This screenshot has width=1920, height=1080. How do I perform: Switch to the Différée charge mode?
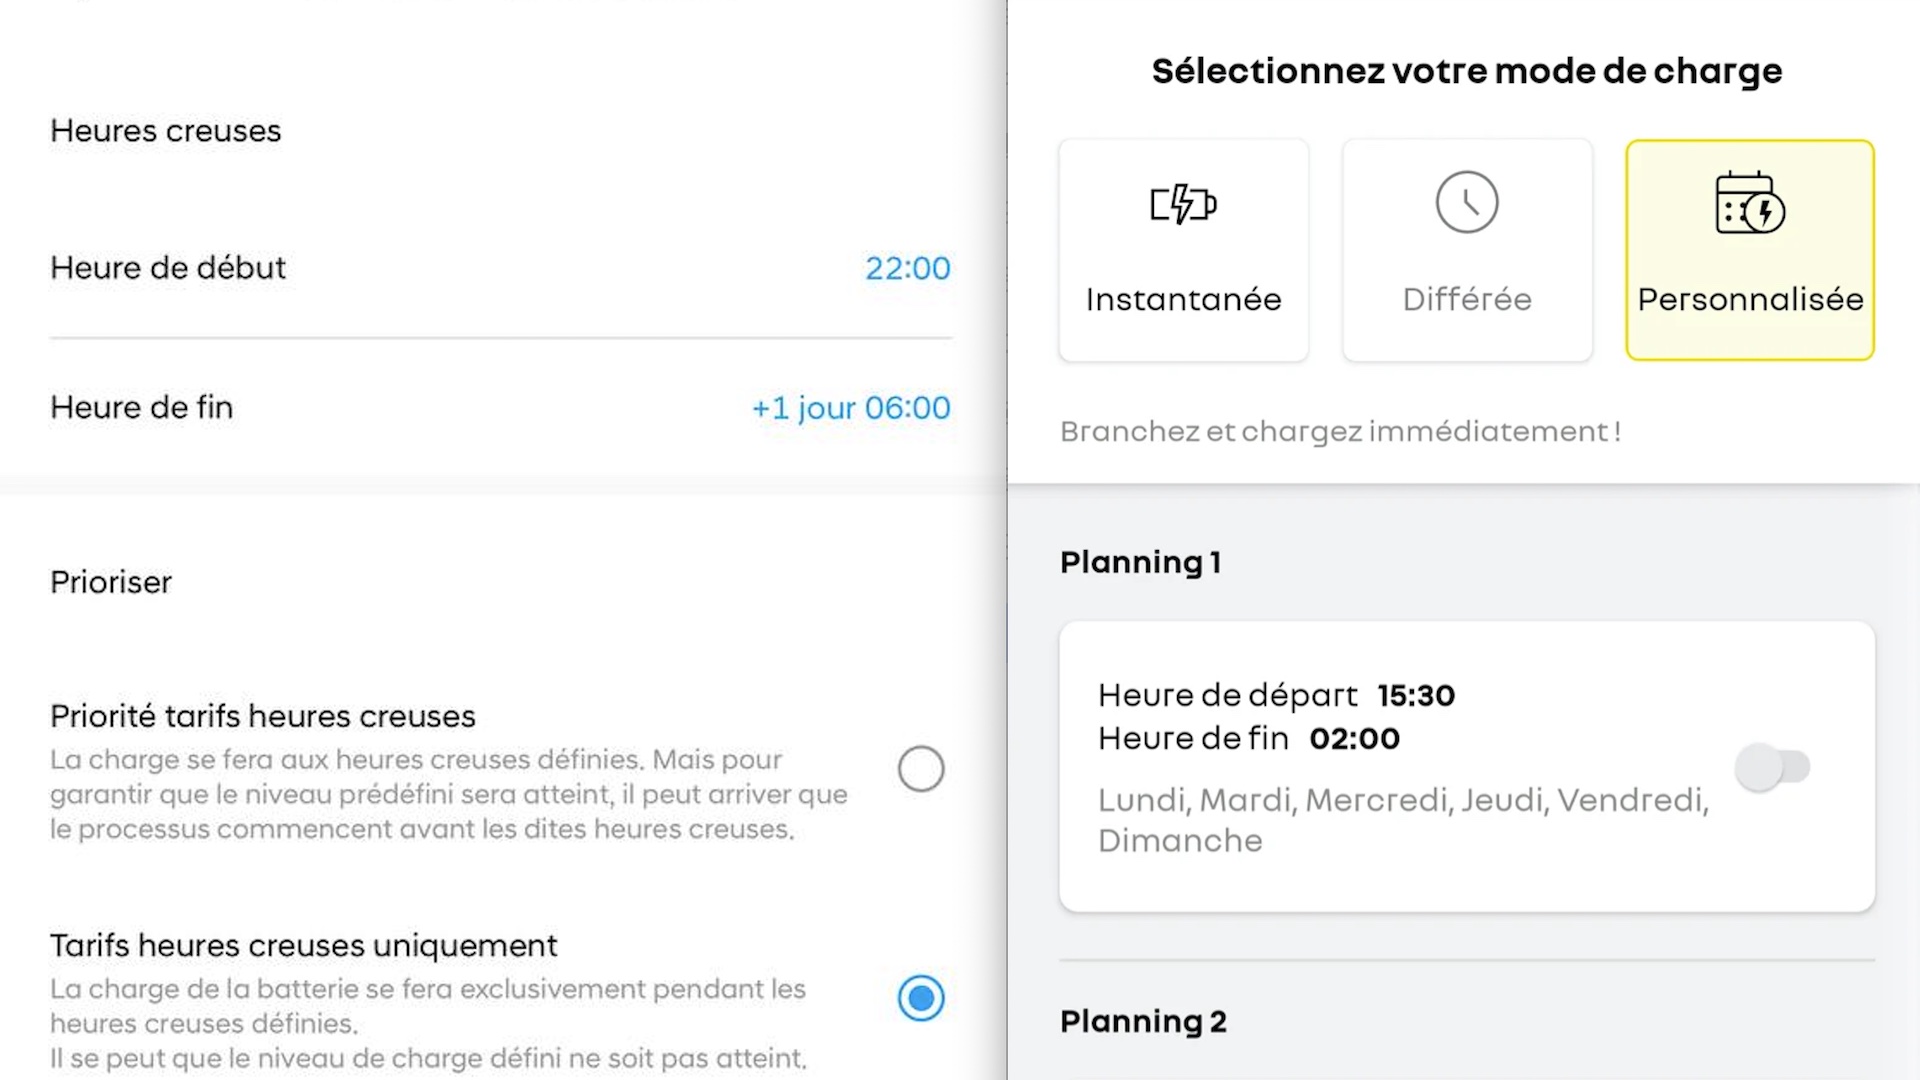[1467, 250]
